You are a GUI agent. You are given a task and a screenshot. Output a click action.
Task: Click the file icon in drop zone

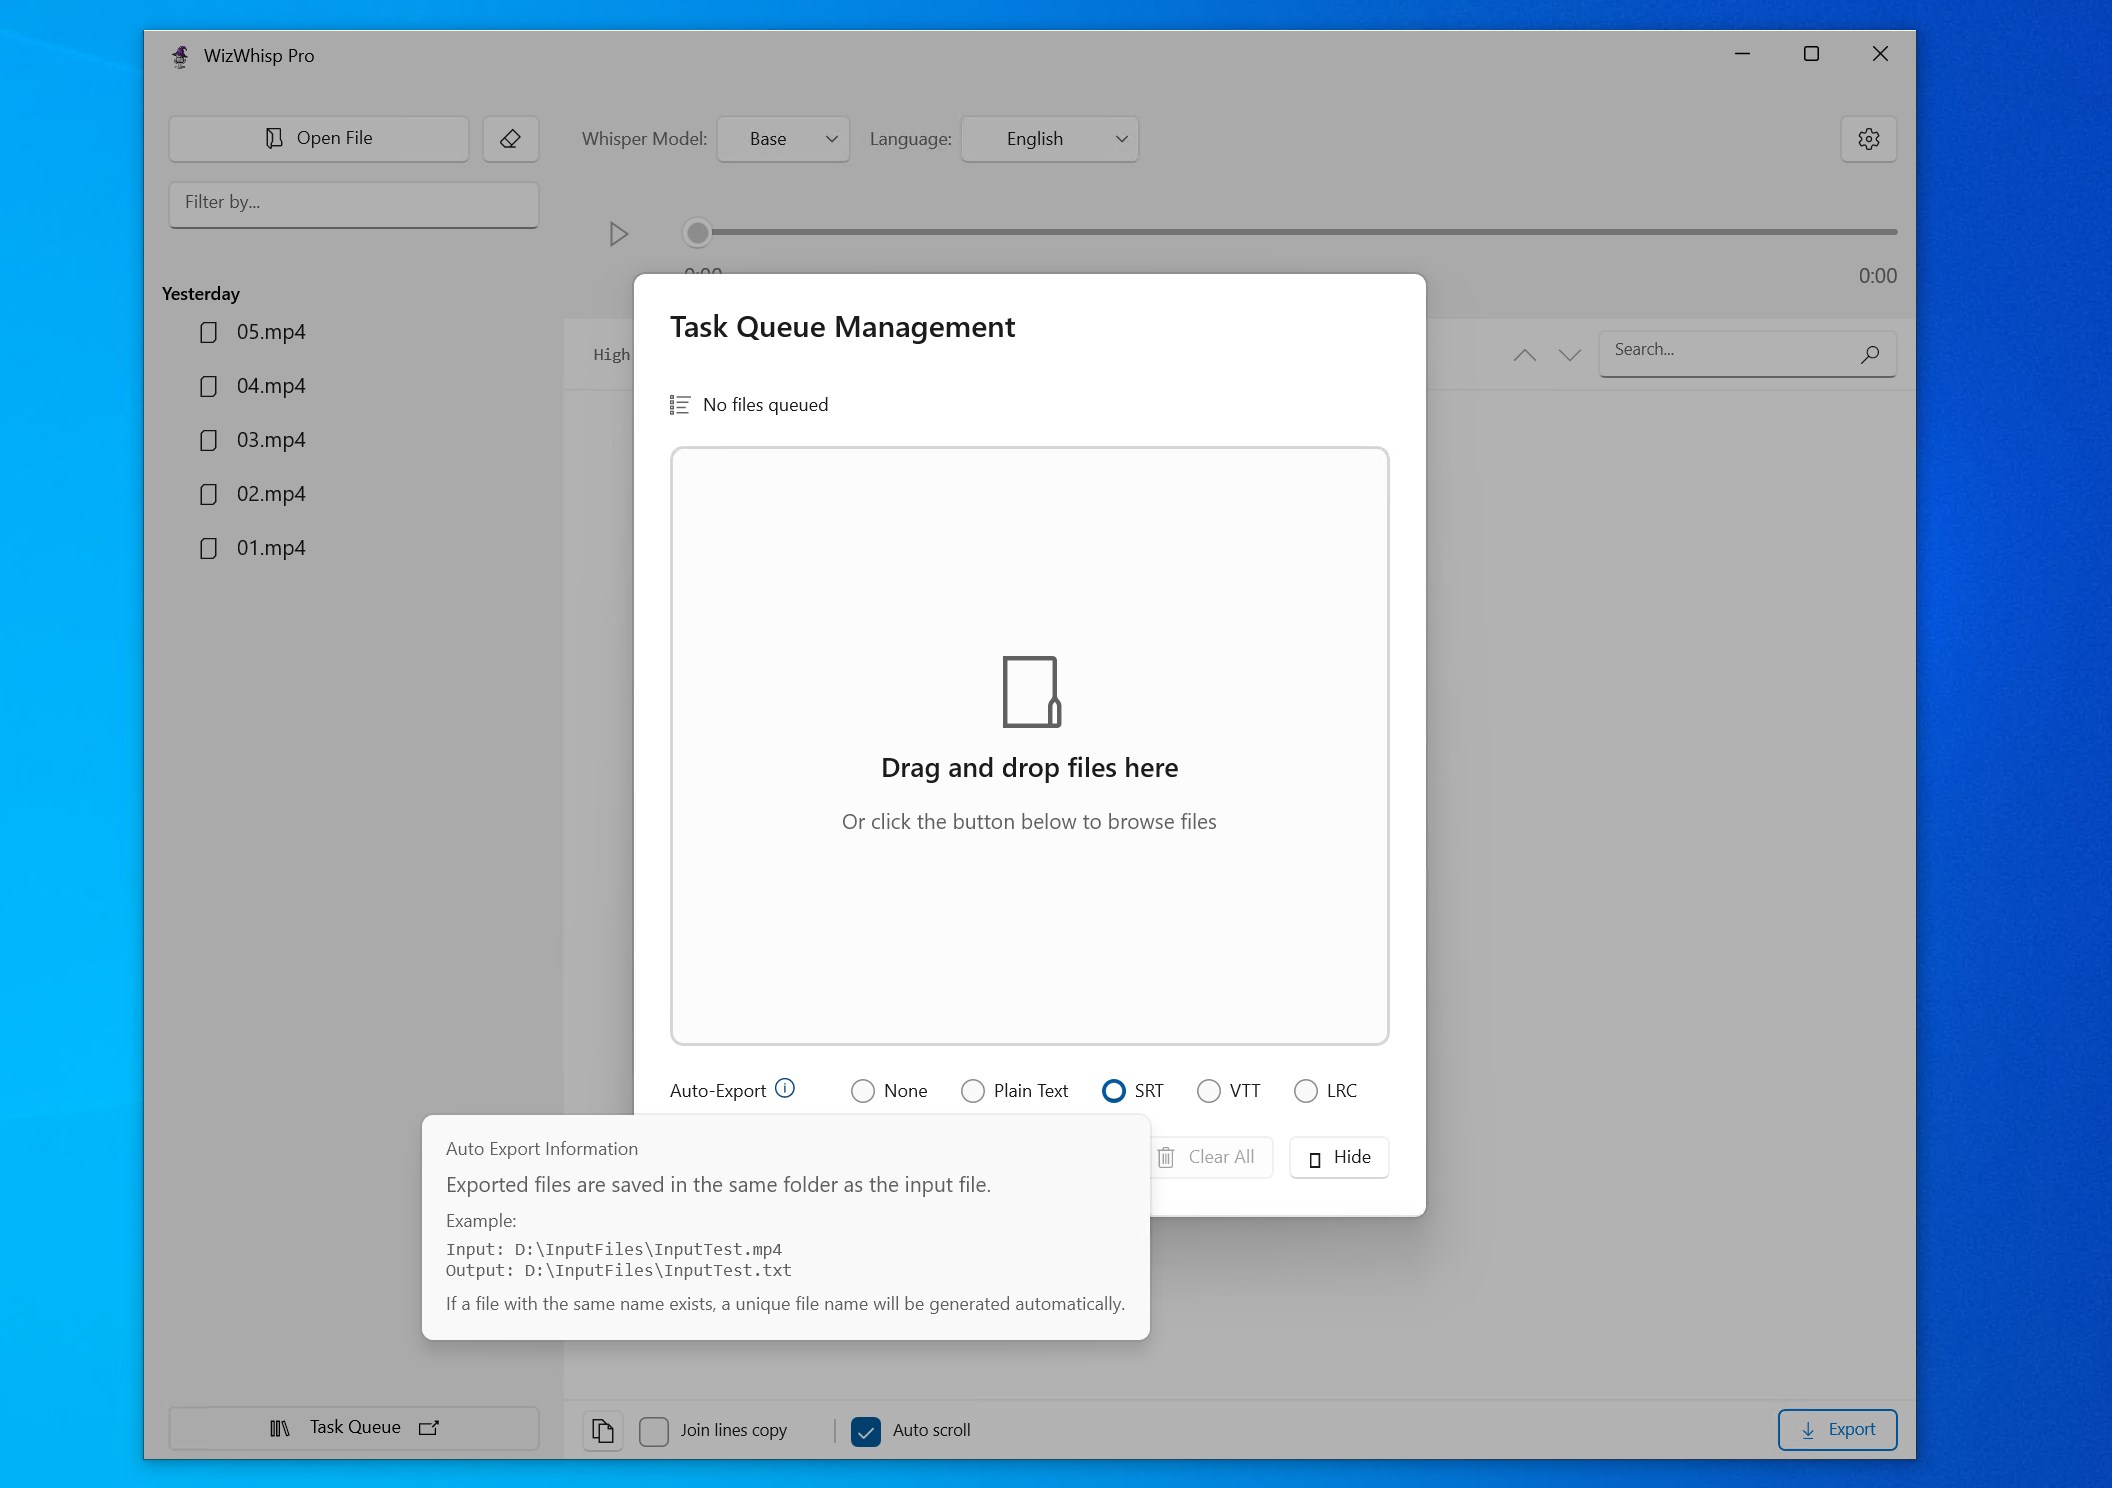(x=1031, y=692)
